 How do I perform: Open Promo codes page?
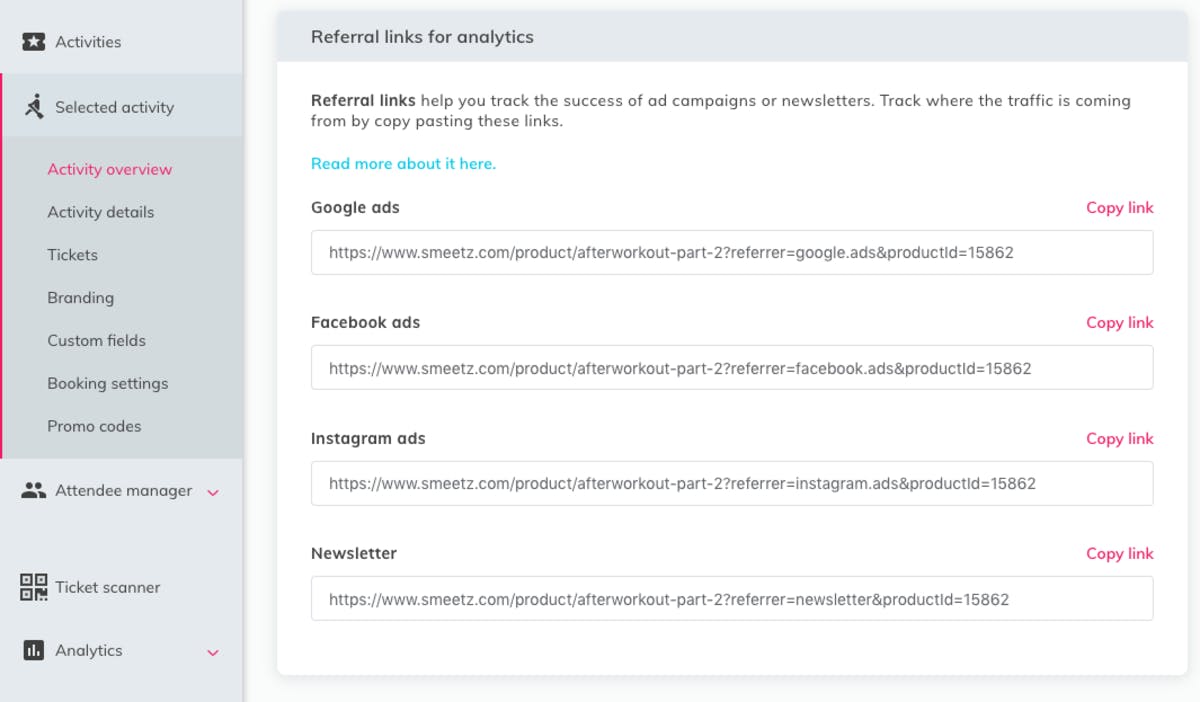pos(94,426)
